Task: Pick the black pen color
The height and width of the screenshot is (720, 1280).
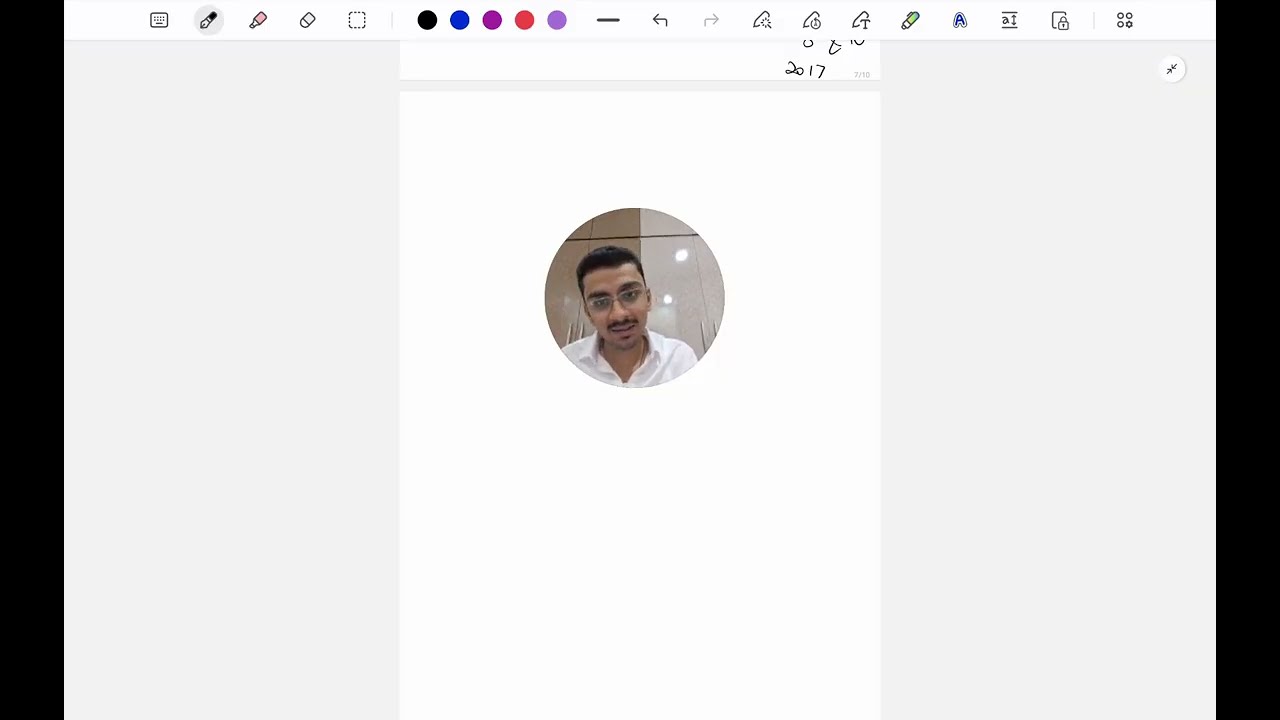Action: (427, 20)
